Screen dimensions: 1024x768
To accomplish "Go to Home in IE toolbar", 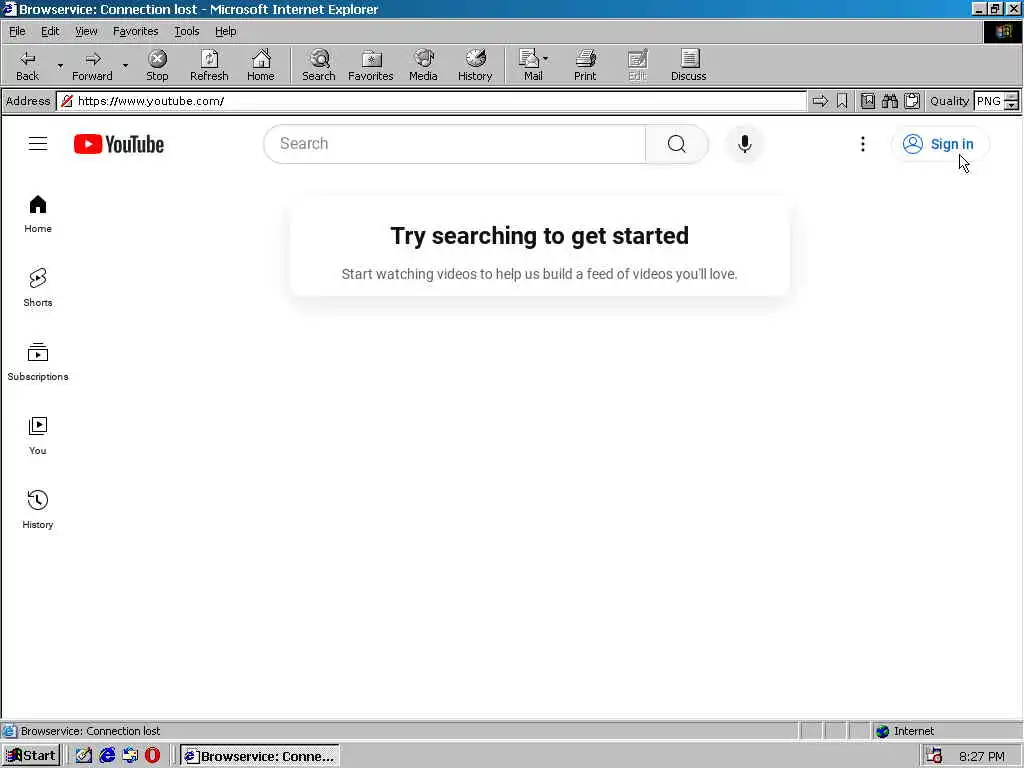I will tap(261, 65).
